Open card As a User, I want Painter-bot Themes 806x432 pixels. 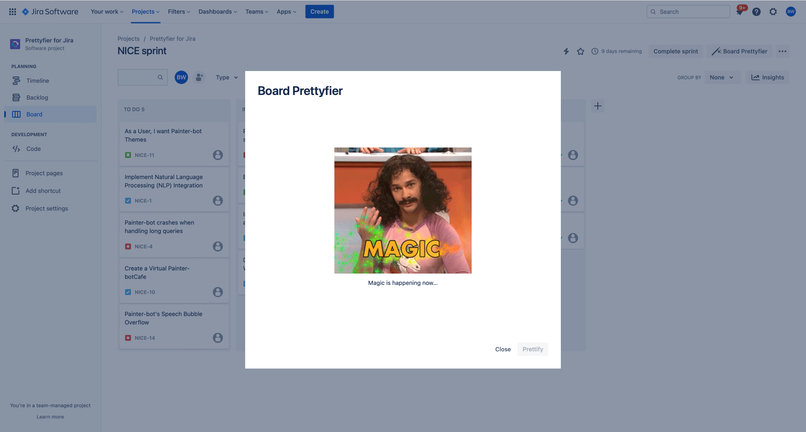point(174,144)
